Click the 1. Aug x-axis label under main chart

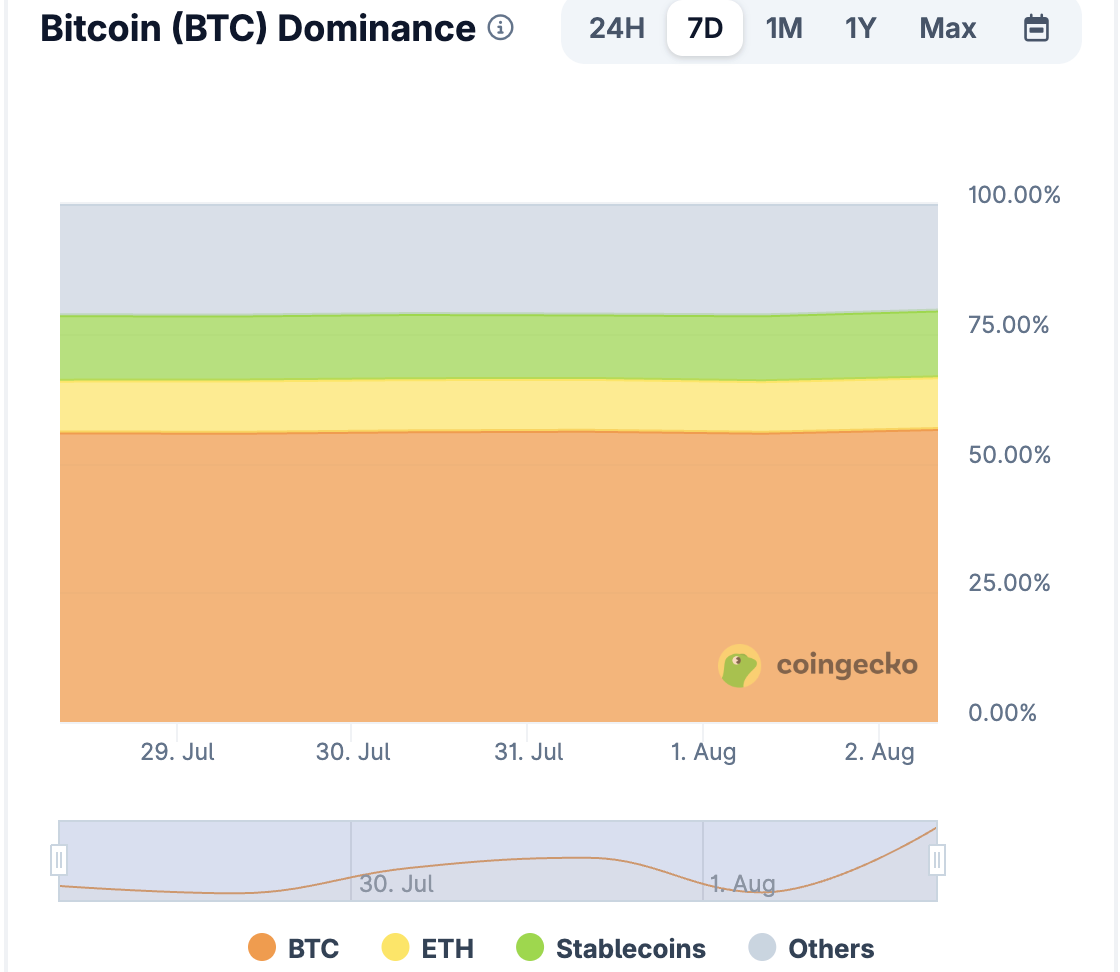tap(704, 751)
